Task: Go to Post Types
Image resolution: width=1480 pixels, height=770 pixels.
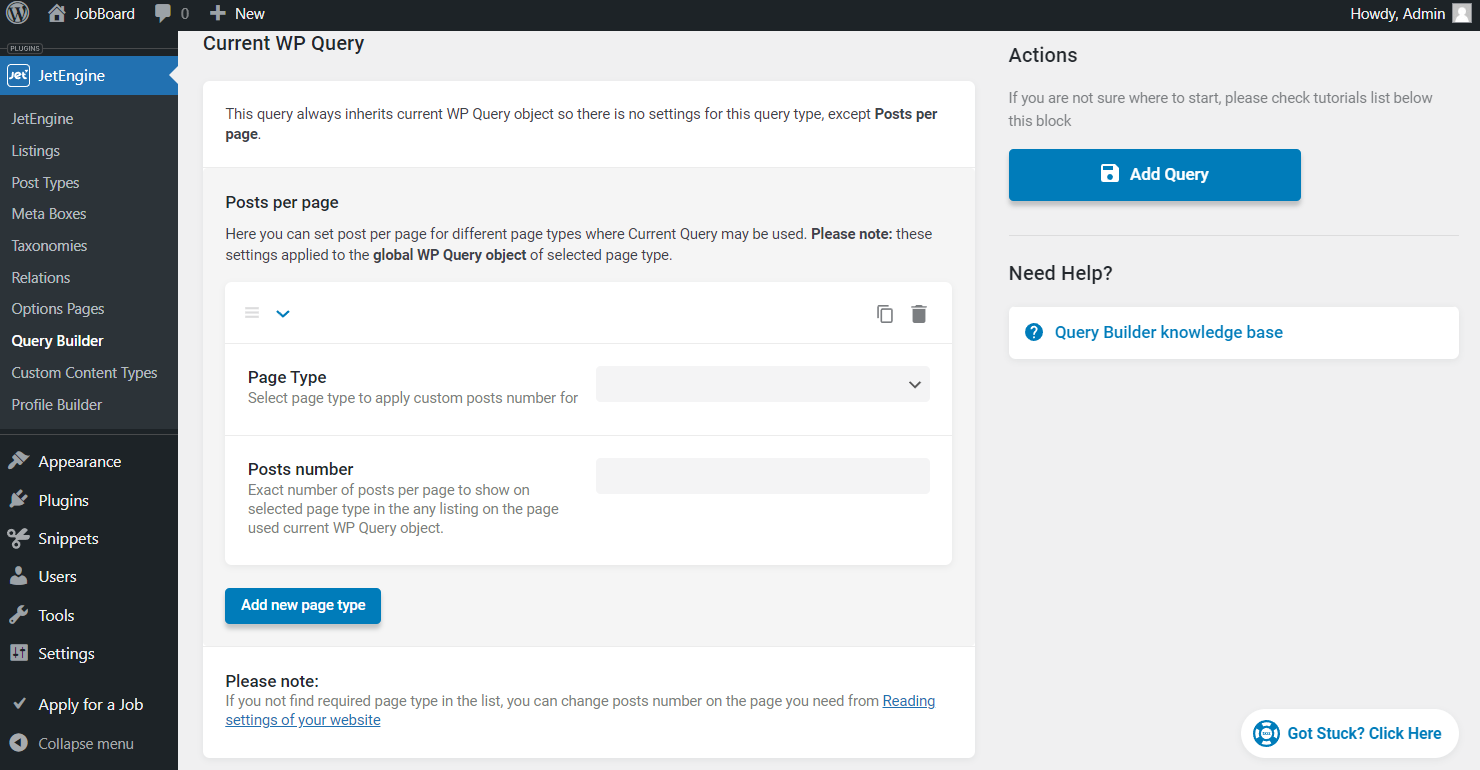Action: pyautogui.click(x=45, y=183)
